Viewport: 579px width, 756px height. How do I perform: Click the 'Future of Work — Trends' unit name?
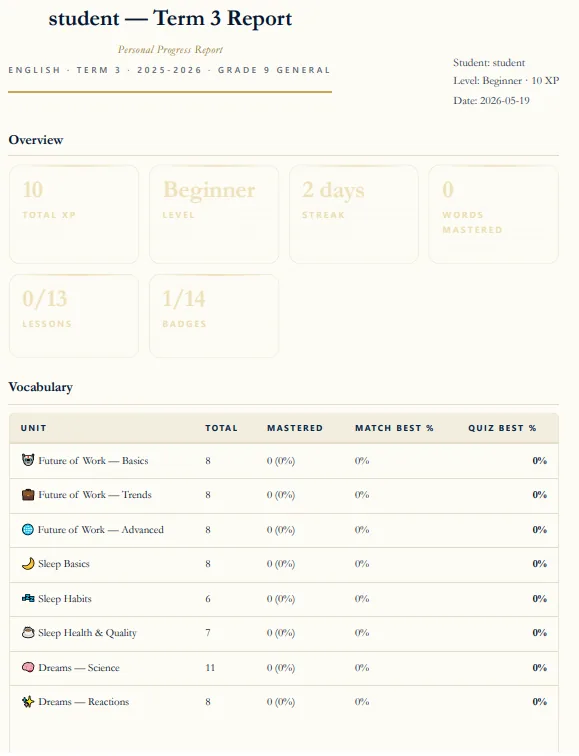coord(94,495)
